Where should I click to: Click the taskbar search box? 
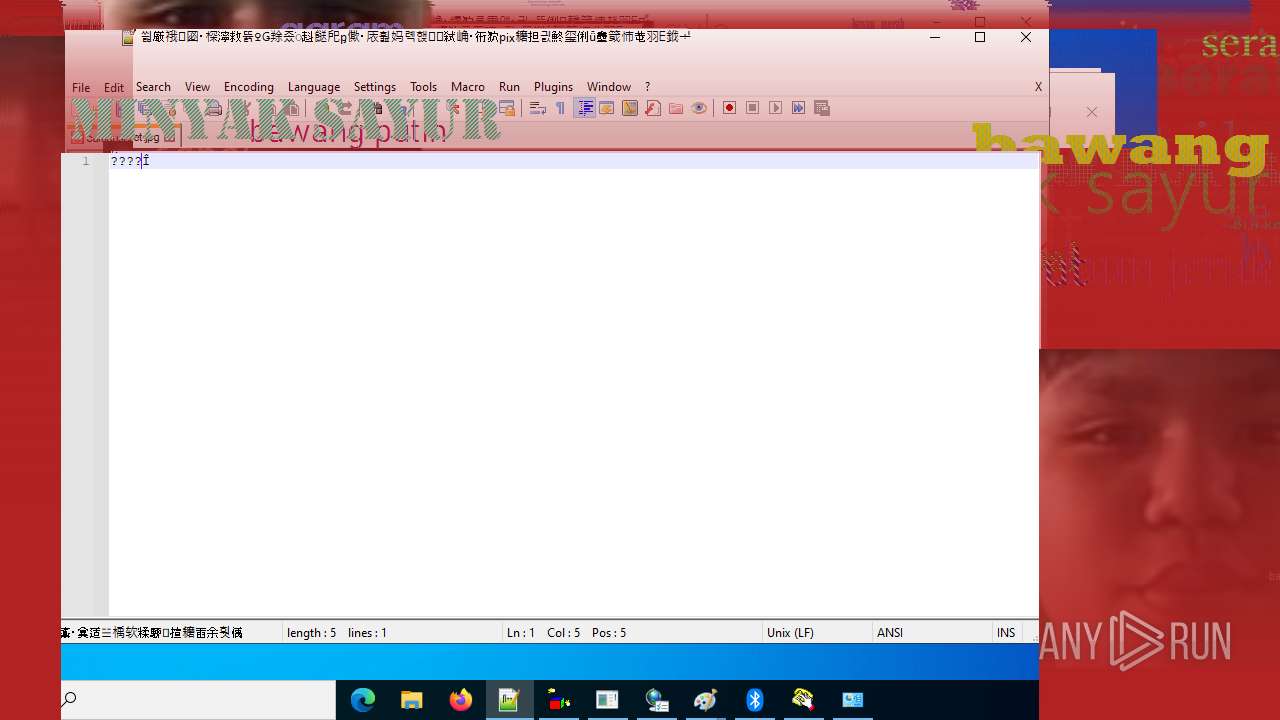(198, 700)
